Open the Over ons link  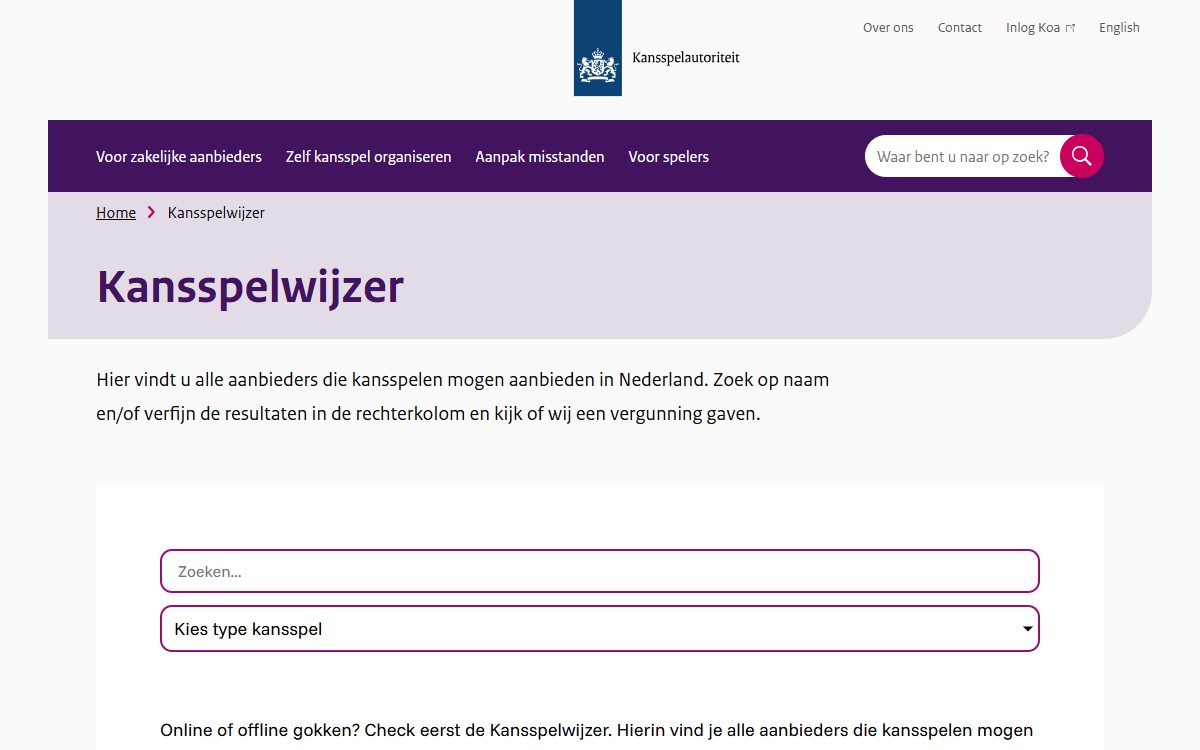[x=888, y=28]
